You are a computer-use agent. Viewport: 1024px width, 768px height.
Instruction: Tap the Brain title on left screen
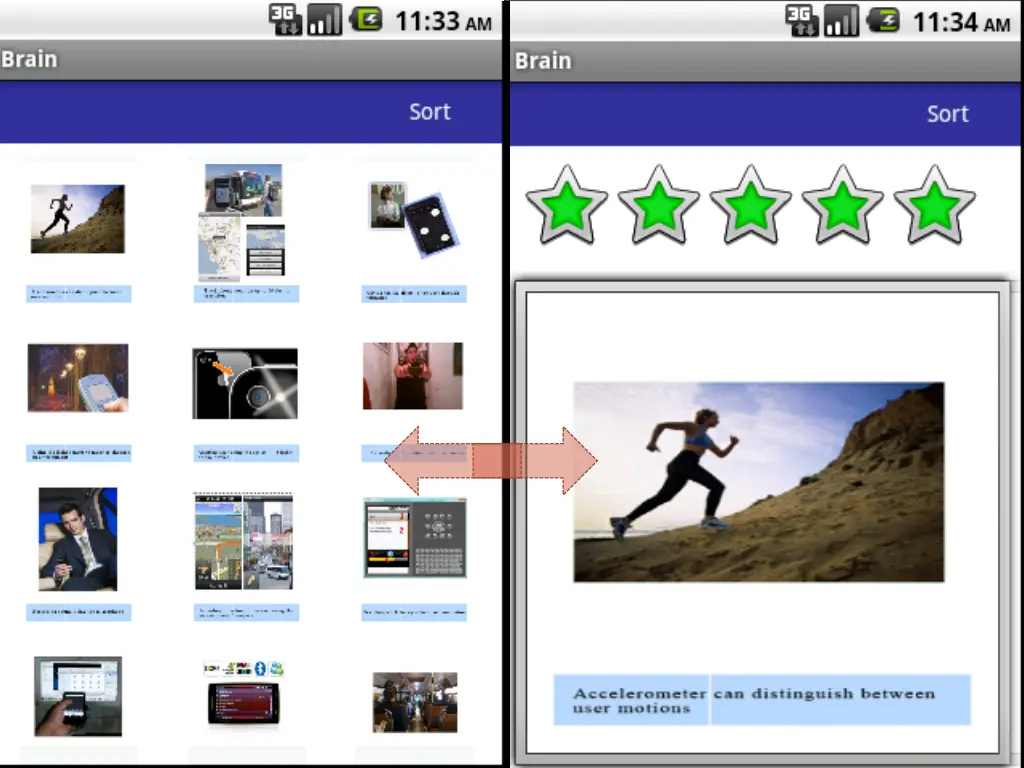pos(29,59)
